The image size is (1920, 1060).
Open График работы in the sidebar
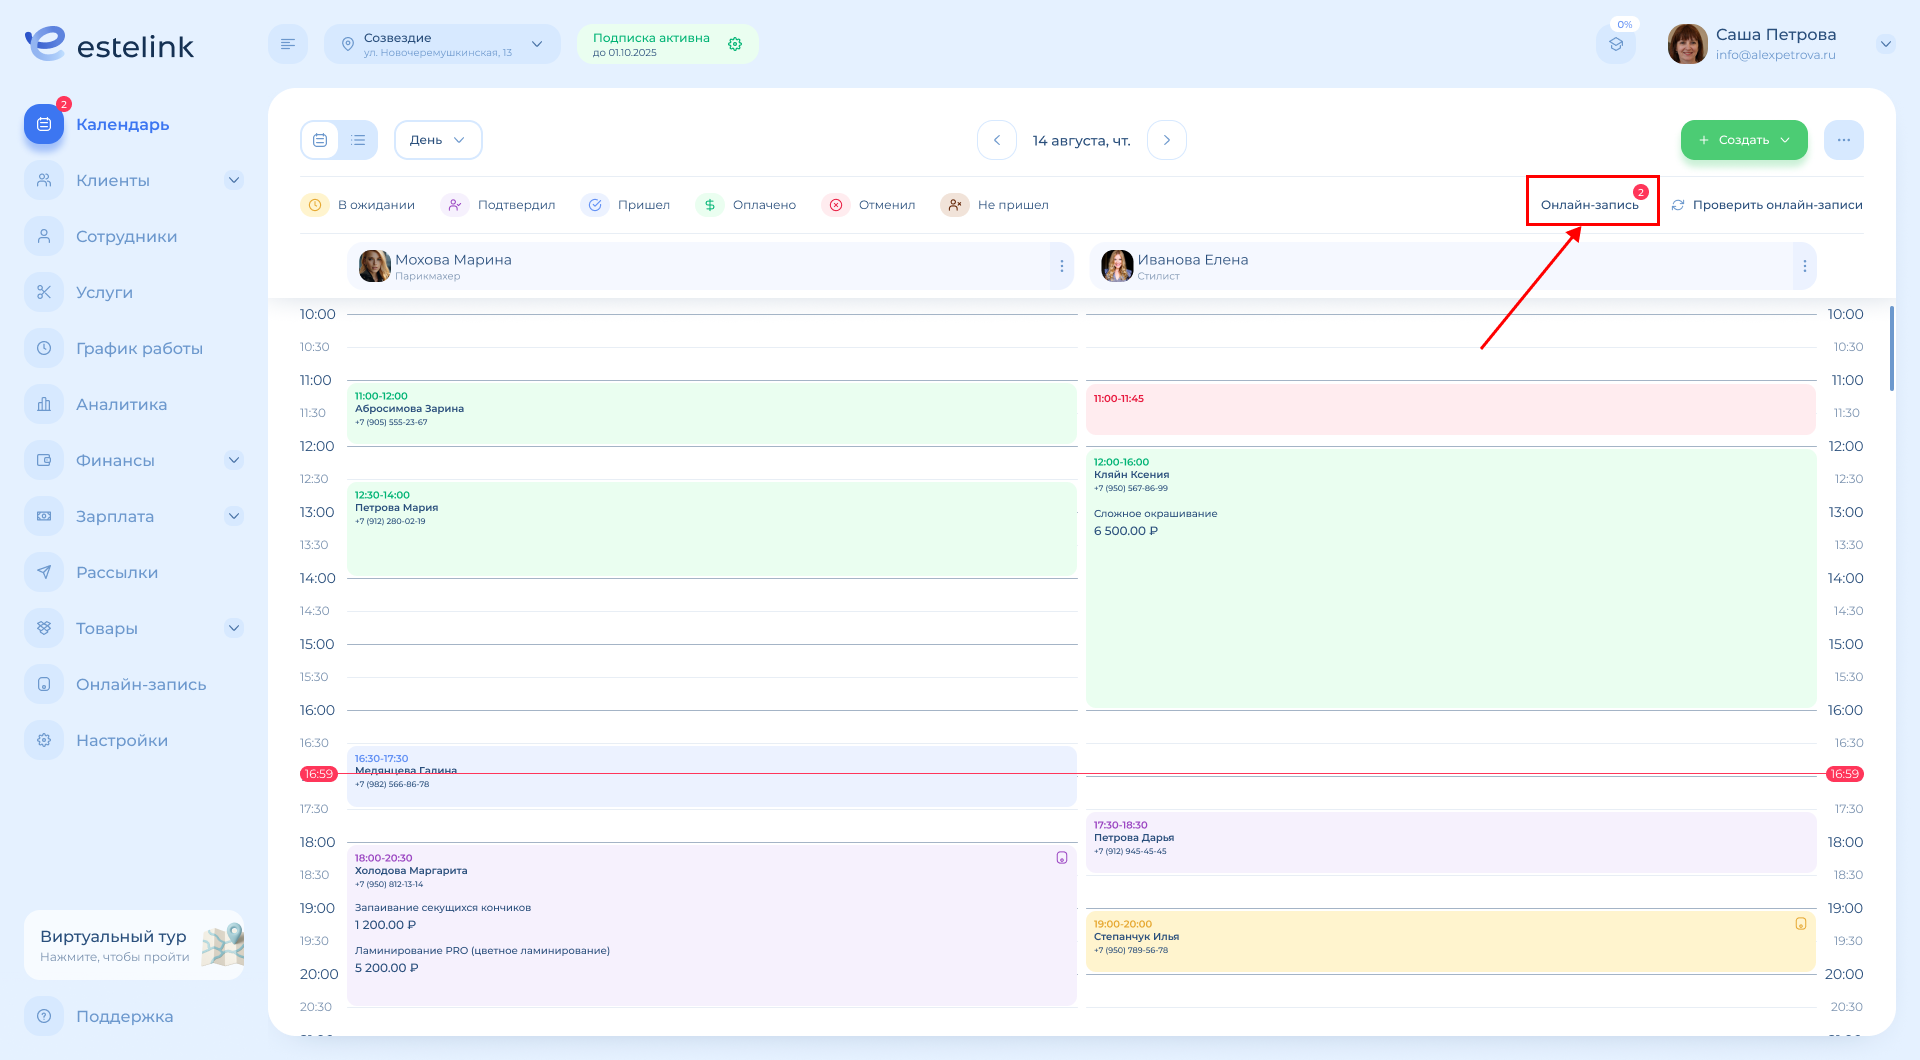pyautogui.click(x=139, y=348)
